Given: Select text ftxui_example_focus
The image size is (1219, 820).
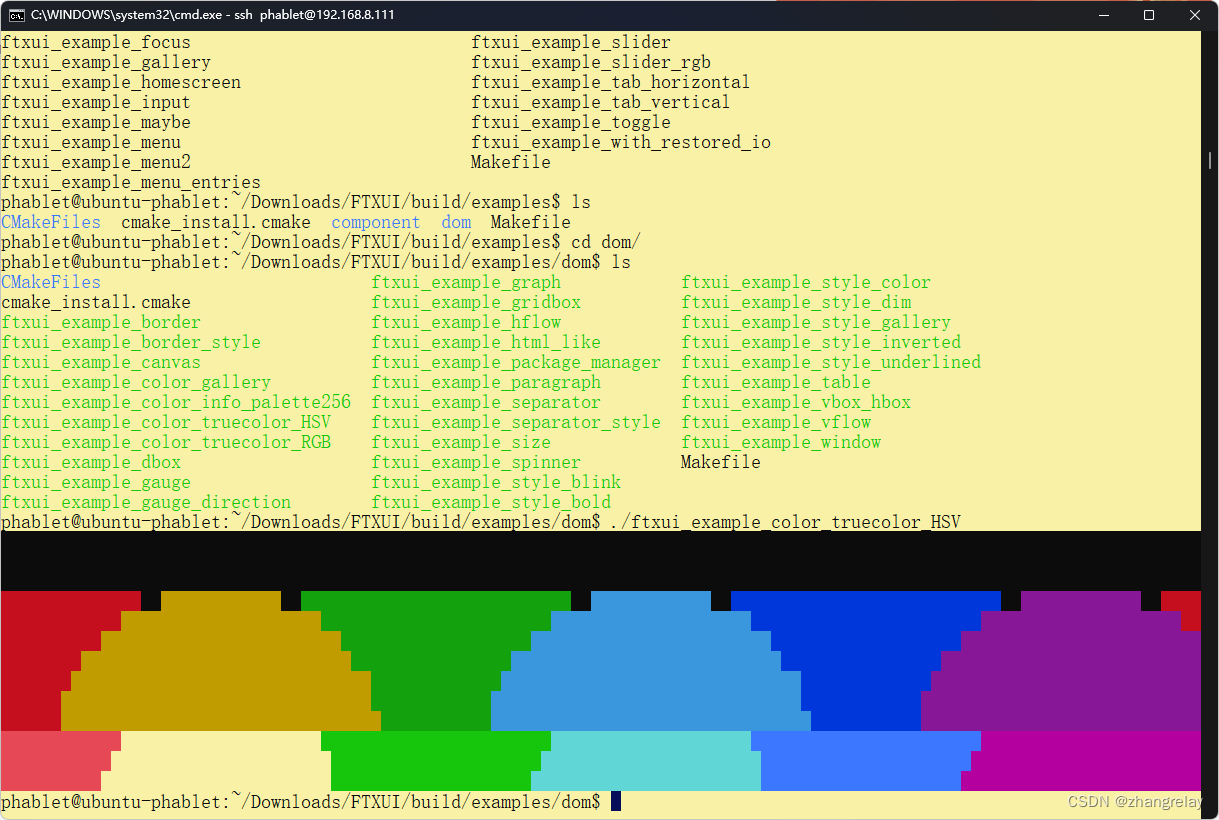Looking at the screenshot, I should 96,42.
